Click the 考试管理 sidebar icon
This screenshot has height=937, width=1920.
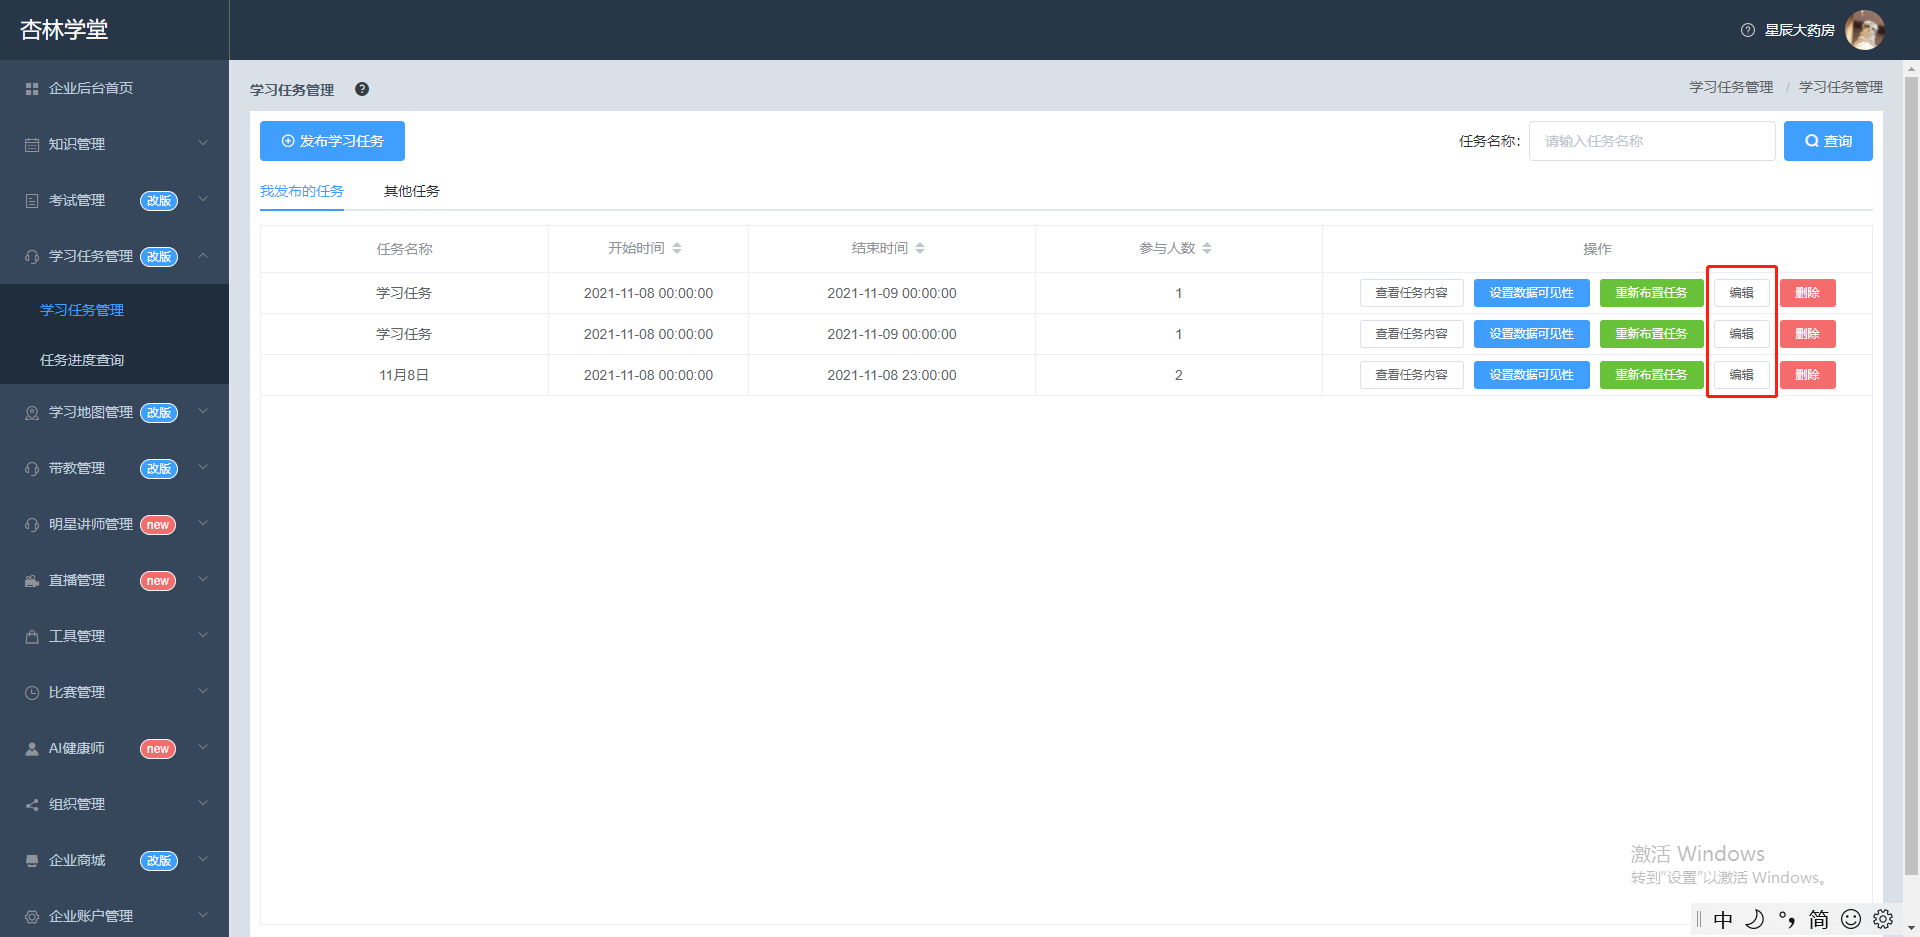click(x=32, y=201)
